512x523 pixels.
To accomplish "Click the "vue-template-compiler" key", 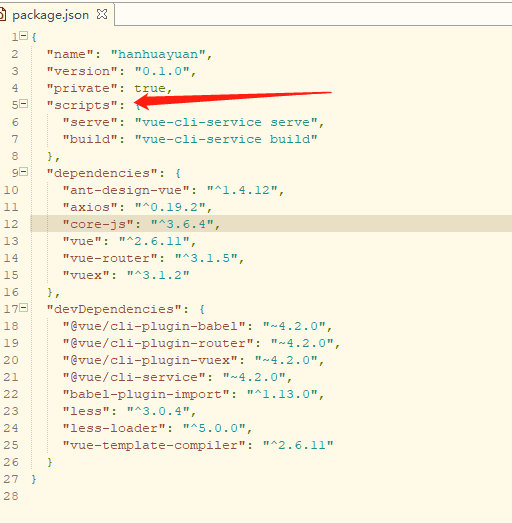I will (x=154, y=445).
